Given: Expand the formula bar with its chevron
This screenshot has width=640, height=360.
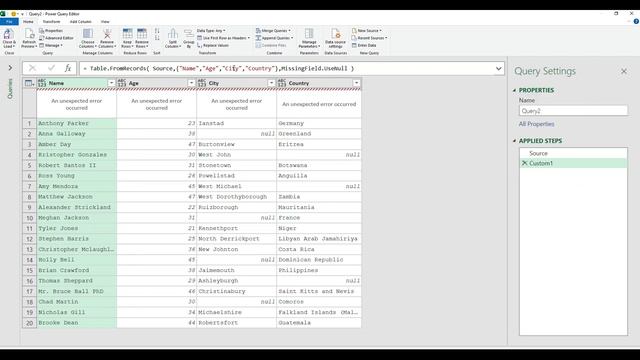Looking at the screenshot, I should click(x=498, y=69).
